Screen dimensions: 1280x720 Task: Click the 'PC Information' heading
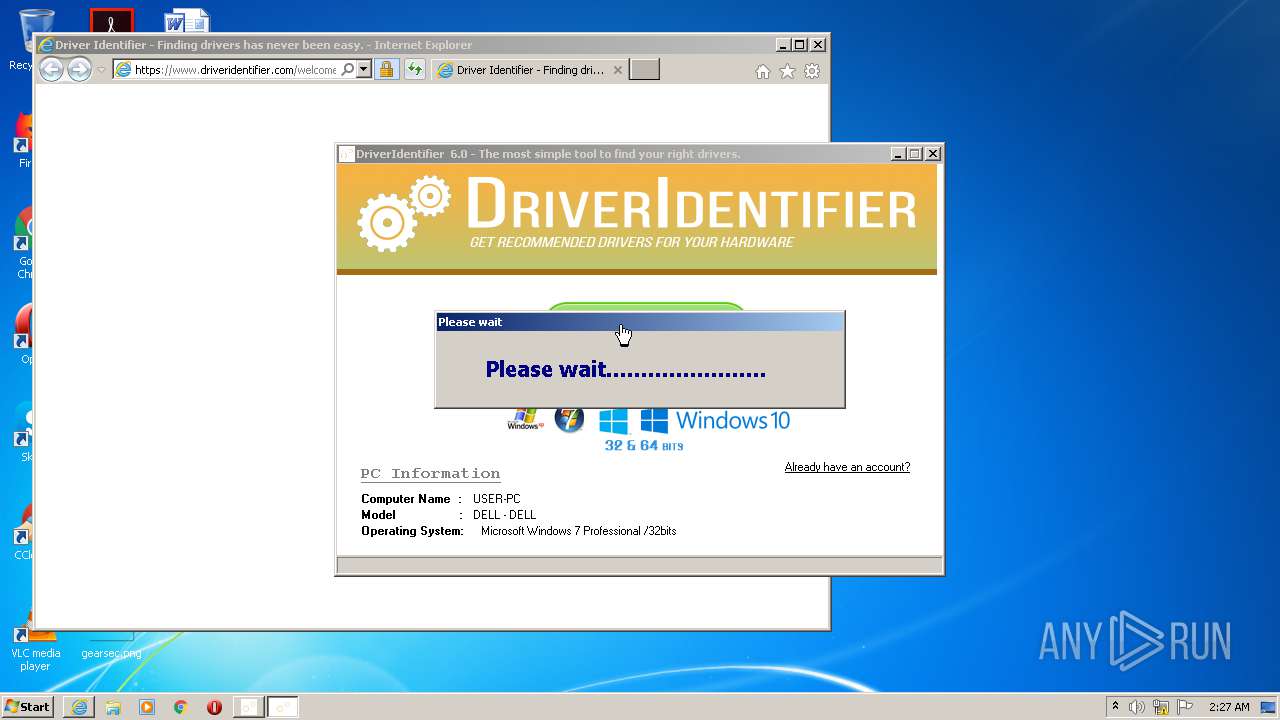(x=430, y=474)
